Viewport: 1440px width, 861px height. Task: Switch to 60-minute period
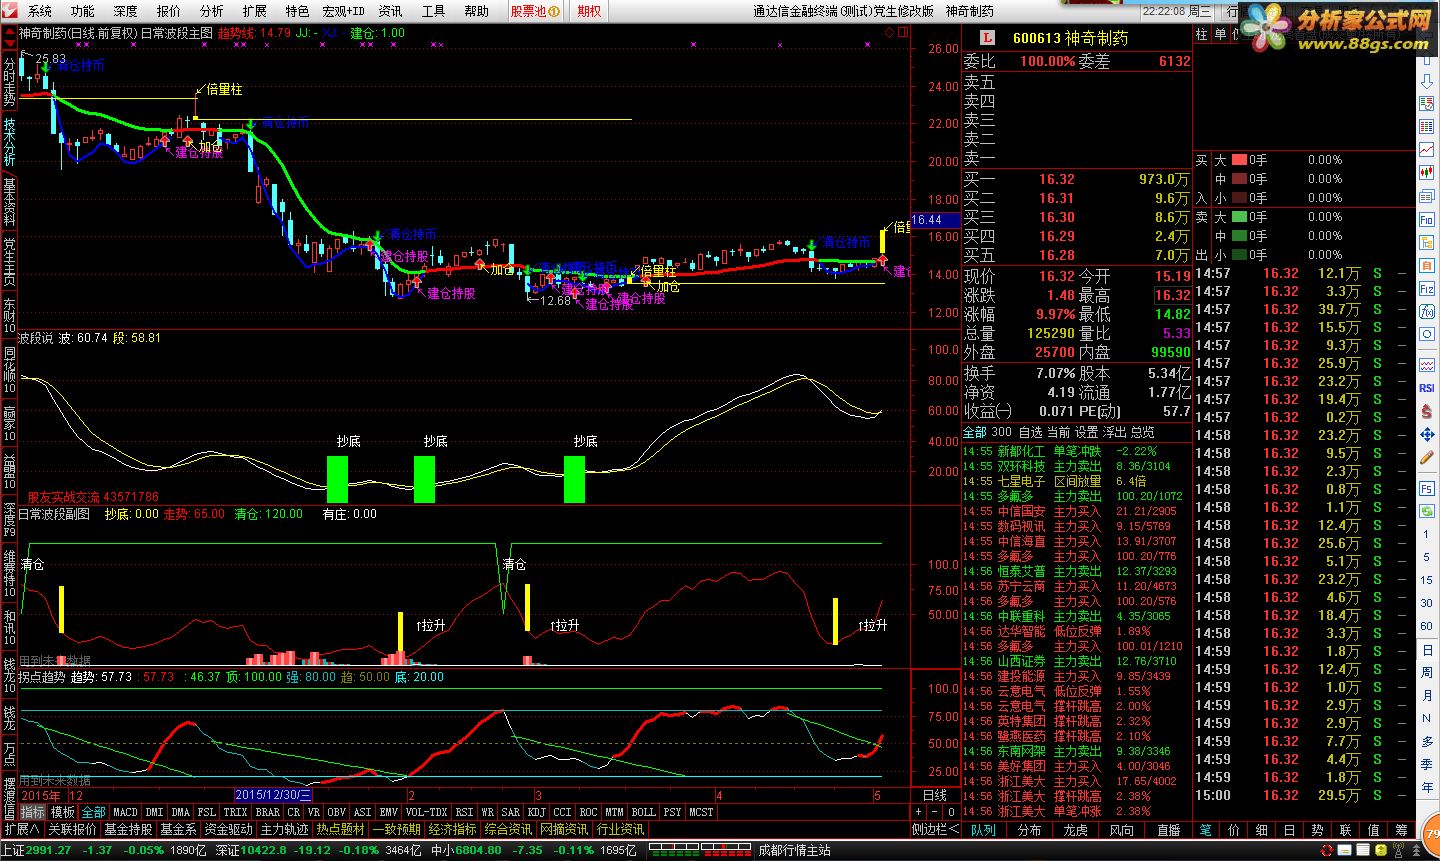pyautogui.click(x=1427, y=626)
